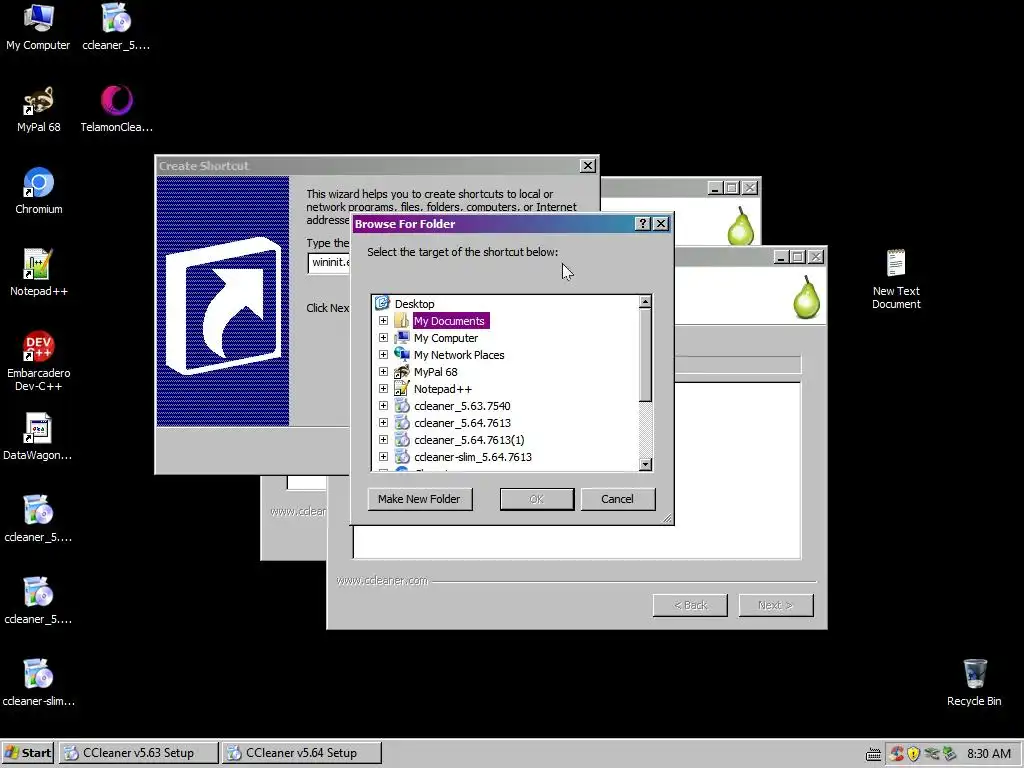Select the Recycle Bin desktop icon
The image size is (1024, 768).
[x=974, y=684]
